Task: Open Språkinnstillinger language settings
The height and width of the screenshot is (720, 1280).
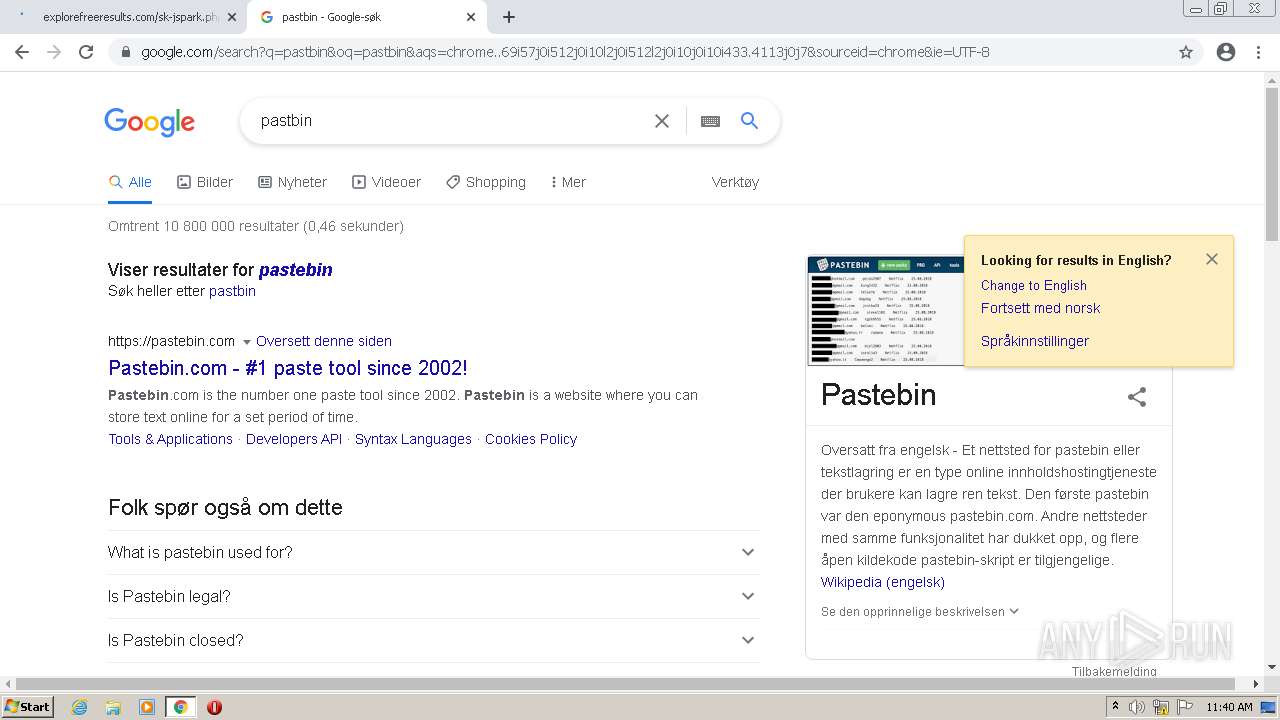Action: (1035, 341)
